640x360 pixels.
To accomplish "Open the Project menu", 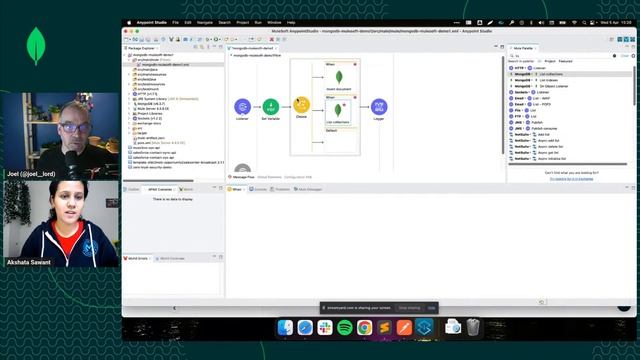I will (242, 23).
